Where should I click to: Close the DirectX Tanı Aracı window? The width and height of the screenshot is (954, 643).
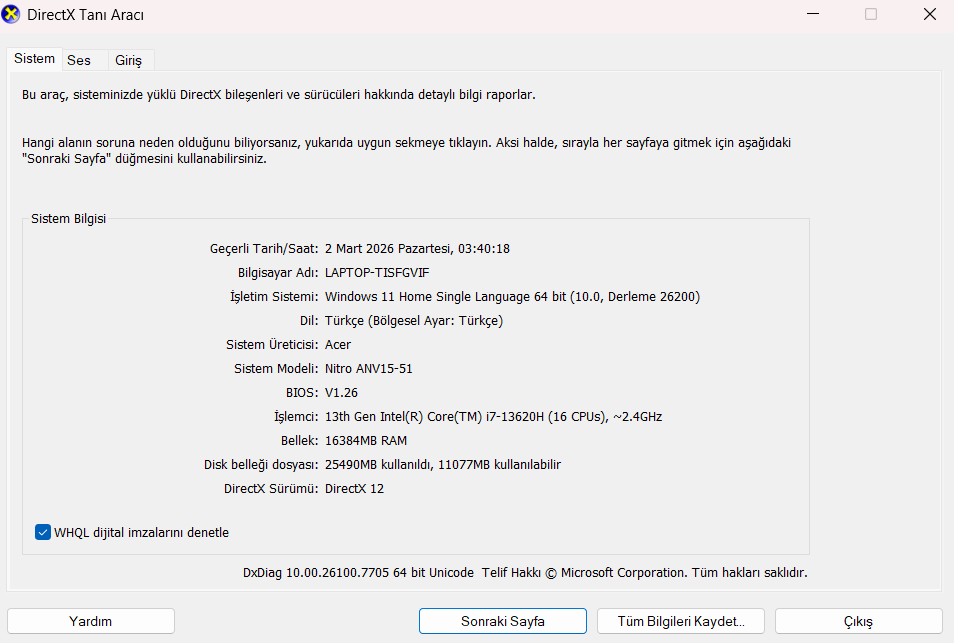[926, 15]
